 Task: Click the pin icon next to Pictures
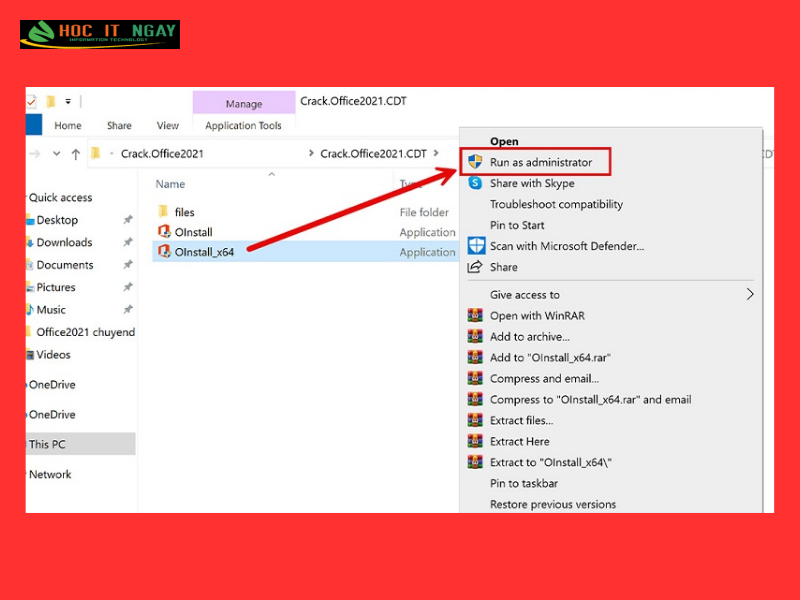coord(128,287)
